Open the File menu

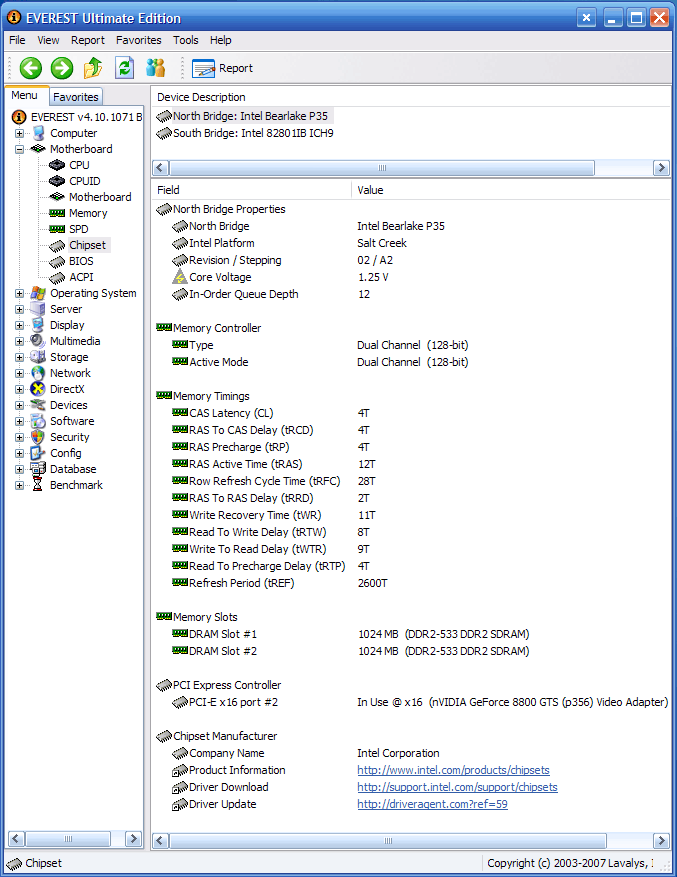(x=17, y=40)
